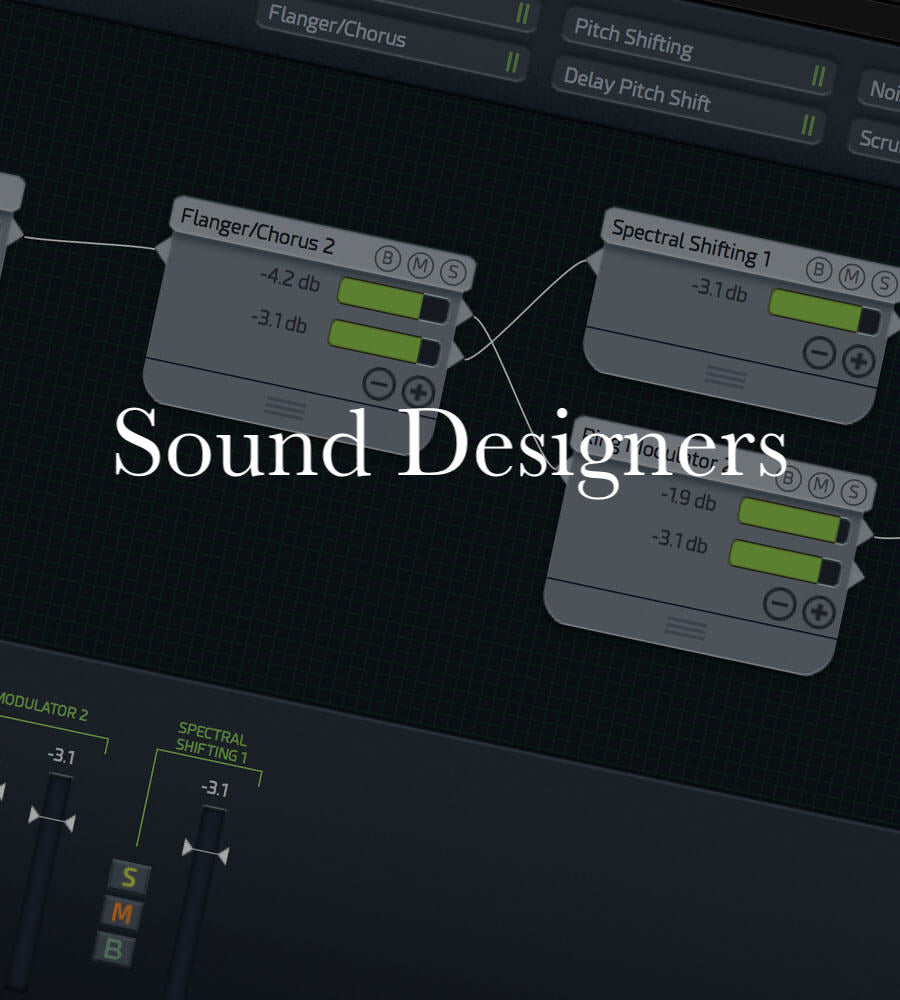Expand the Flanger/Chorus 2 node drag handle
Image resolution: width=900 pixels, height=1000 pixels.
[x=285, y=407]
